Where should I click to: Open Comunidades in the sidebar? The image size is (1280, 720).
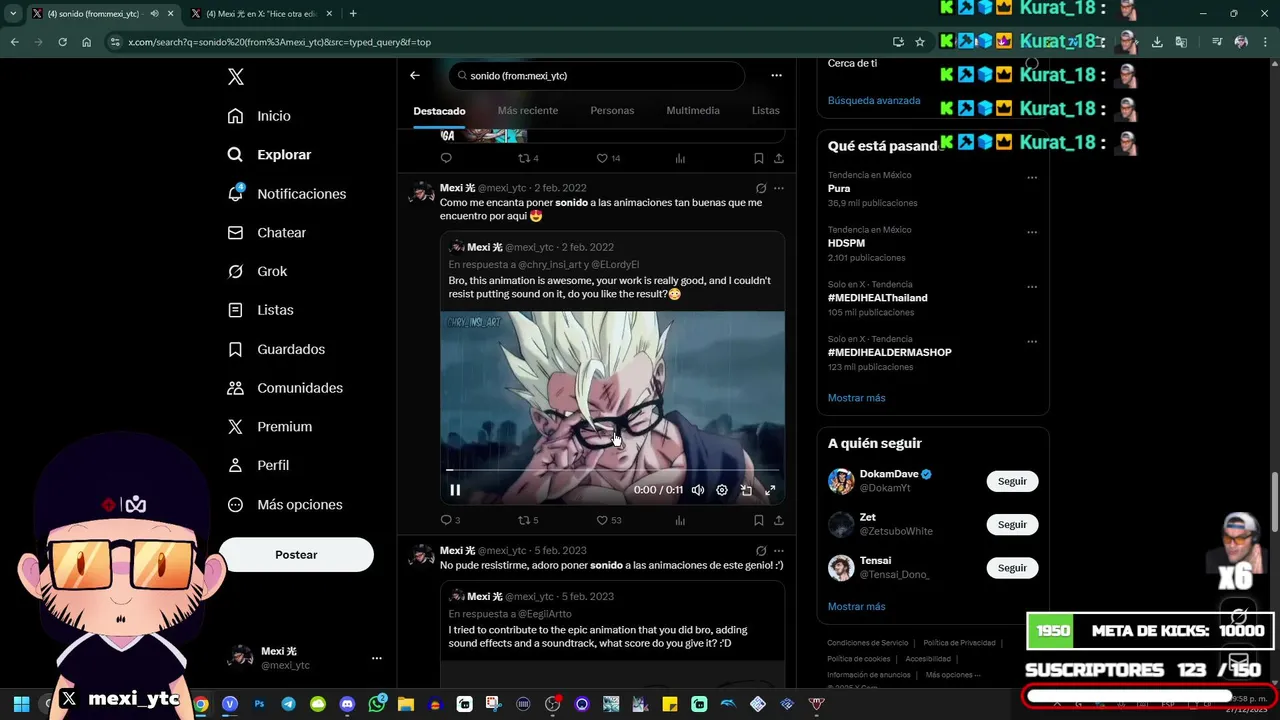(x=285, y=388)
